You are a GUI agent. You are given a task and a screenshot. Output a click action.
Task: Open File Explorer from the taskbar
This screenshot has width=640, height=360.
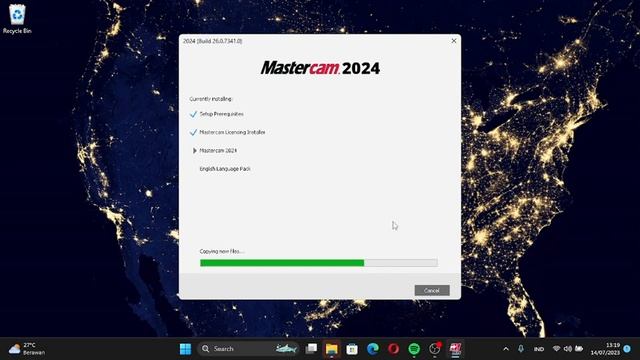click(331, 349)
